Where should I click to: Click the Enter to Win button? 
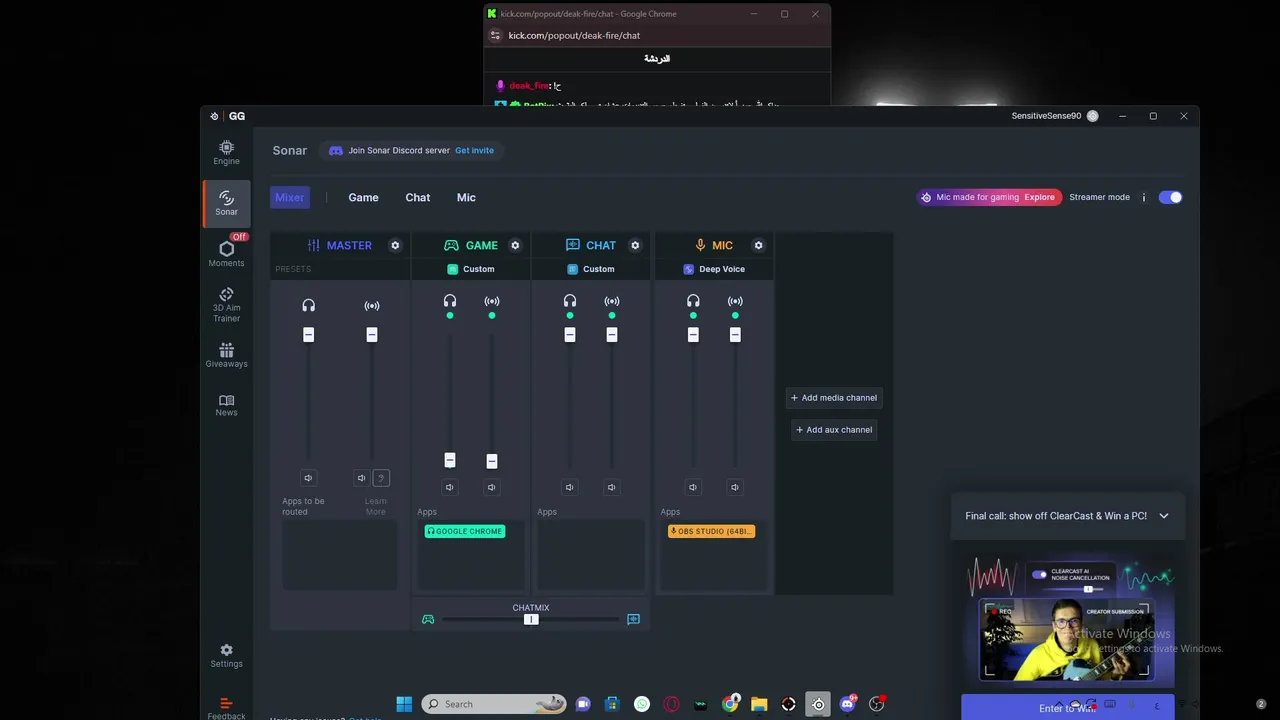pos(1068,708)
